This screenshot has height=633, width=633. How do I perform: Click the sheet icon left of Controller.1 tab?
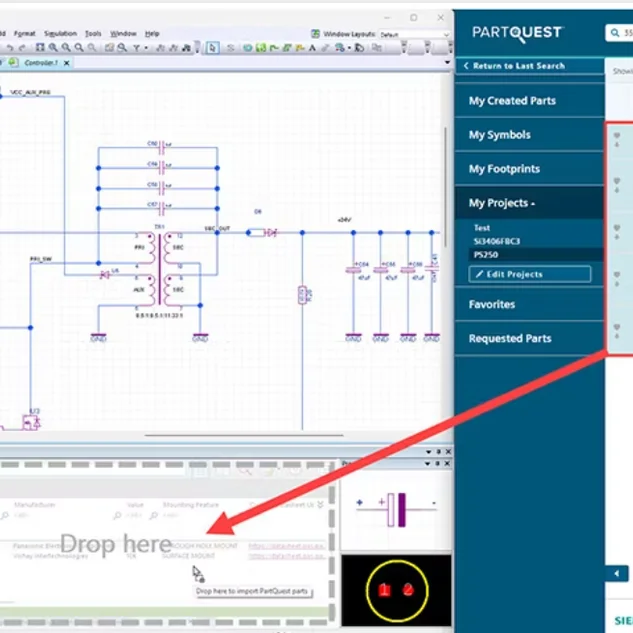13,62
